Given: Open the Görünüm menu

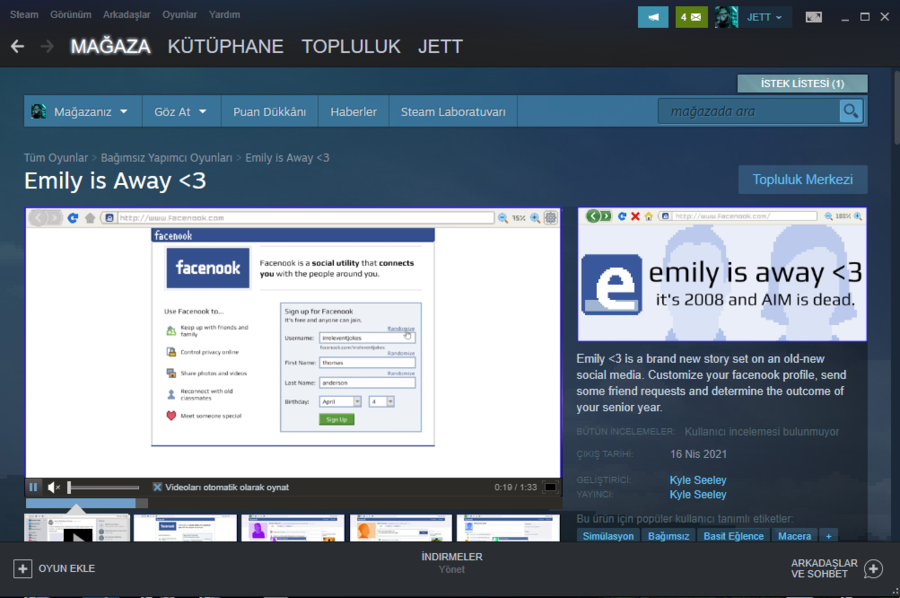Looking at the screenshot, I should (x=71, y=14).
